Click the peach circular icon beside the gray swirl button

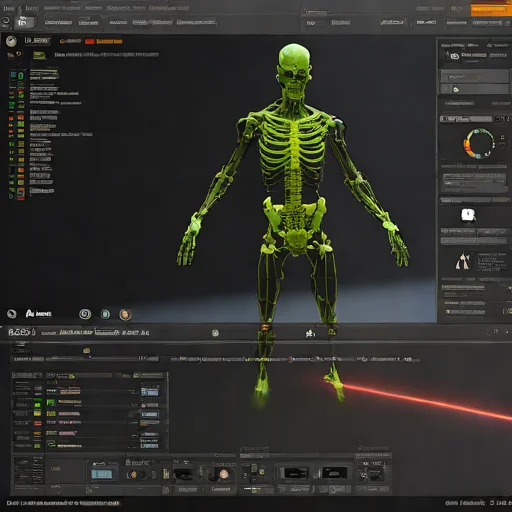125,314
